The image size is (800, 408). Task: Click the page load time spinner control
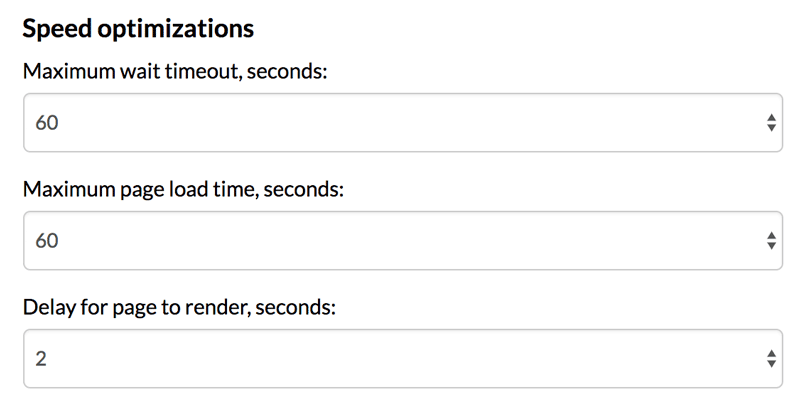(x=771, y=241)
